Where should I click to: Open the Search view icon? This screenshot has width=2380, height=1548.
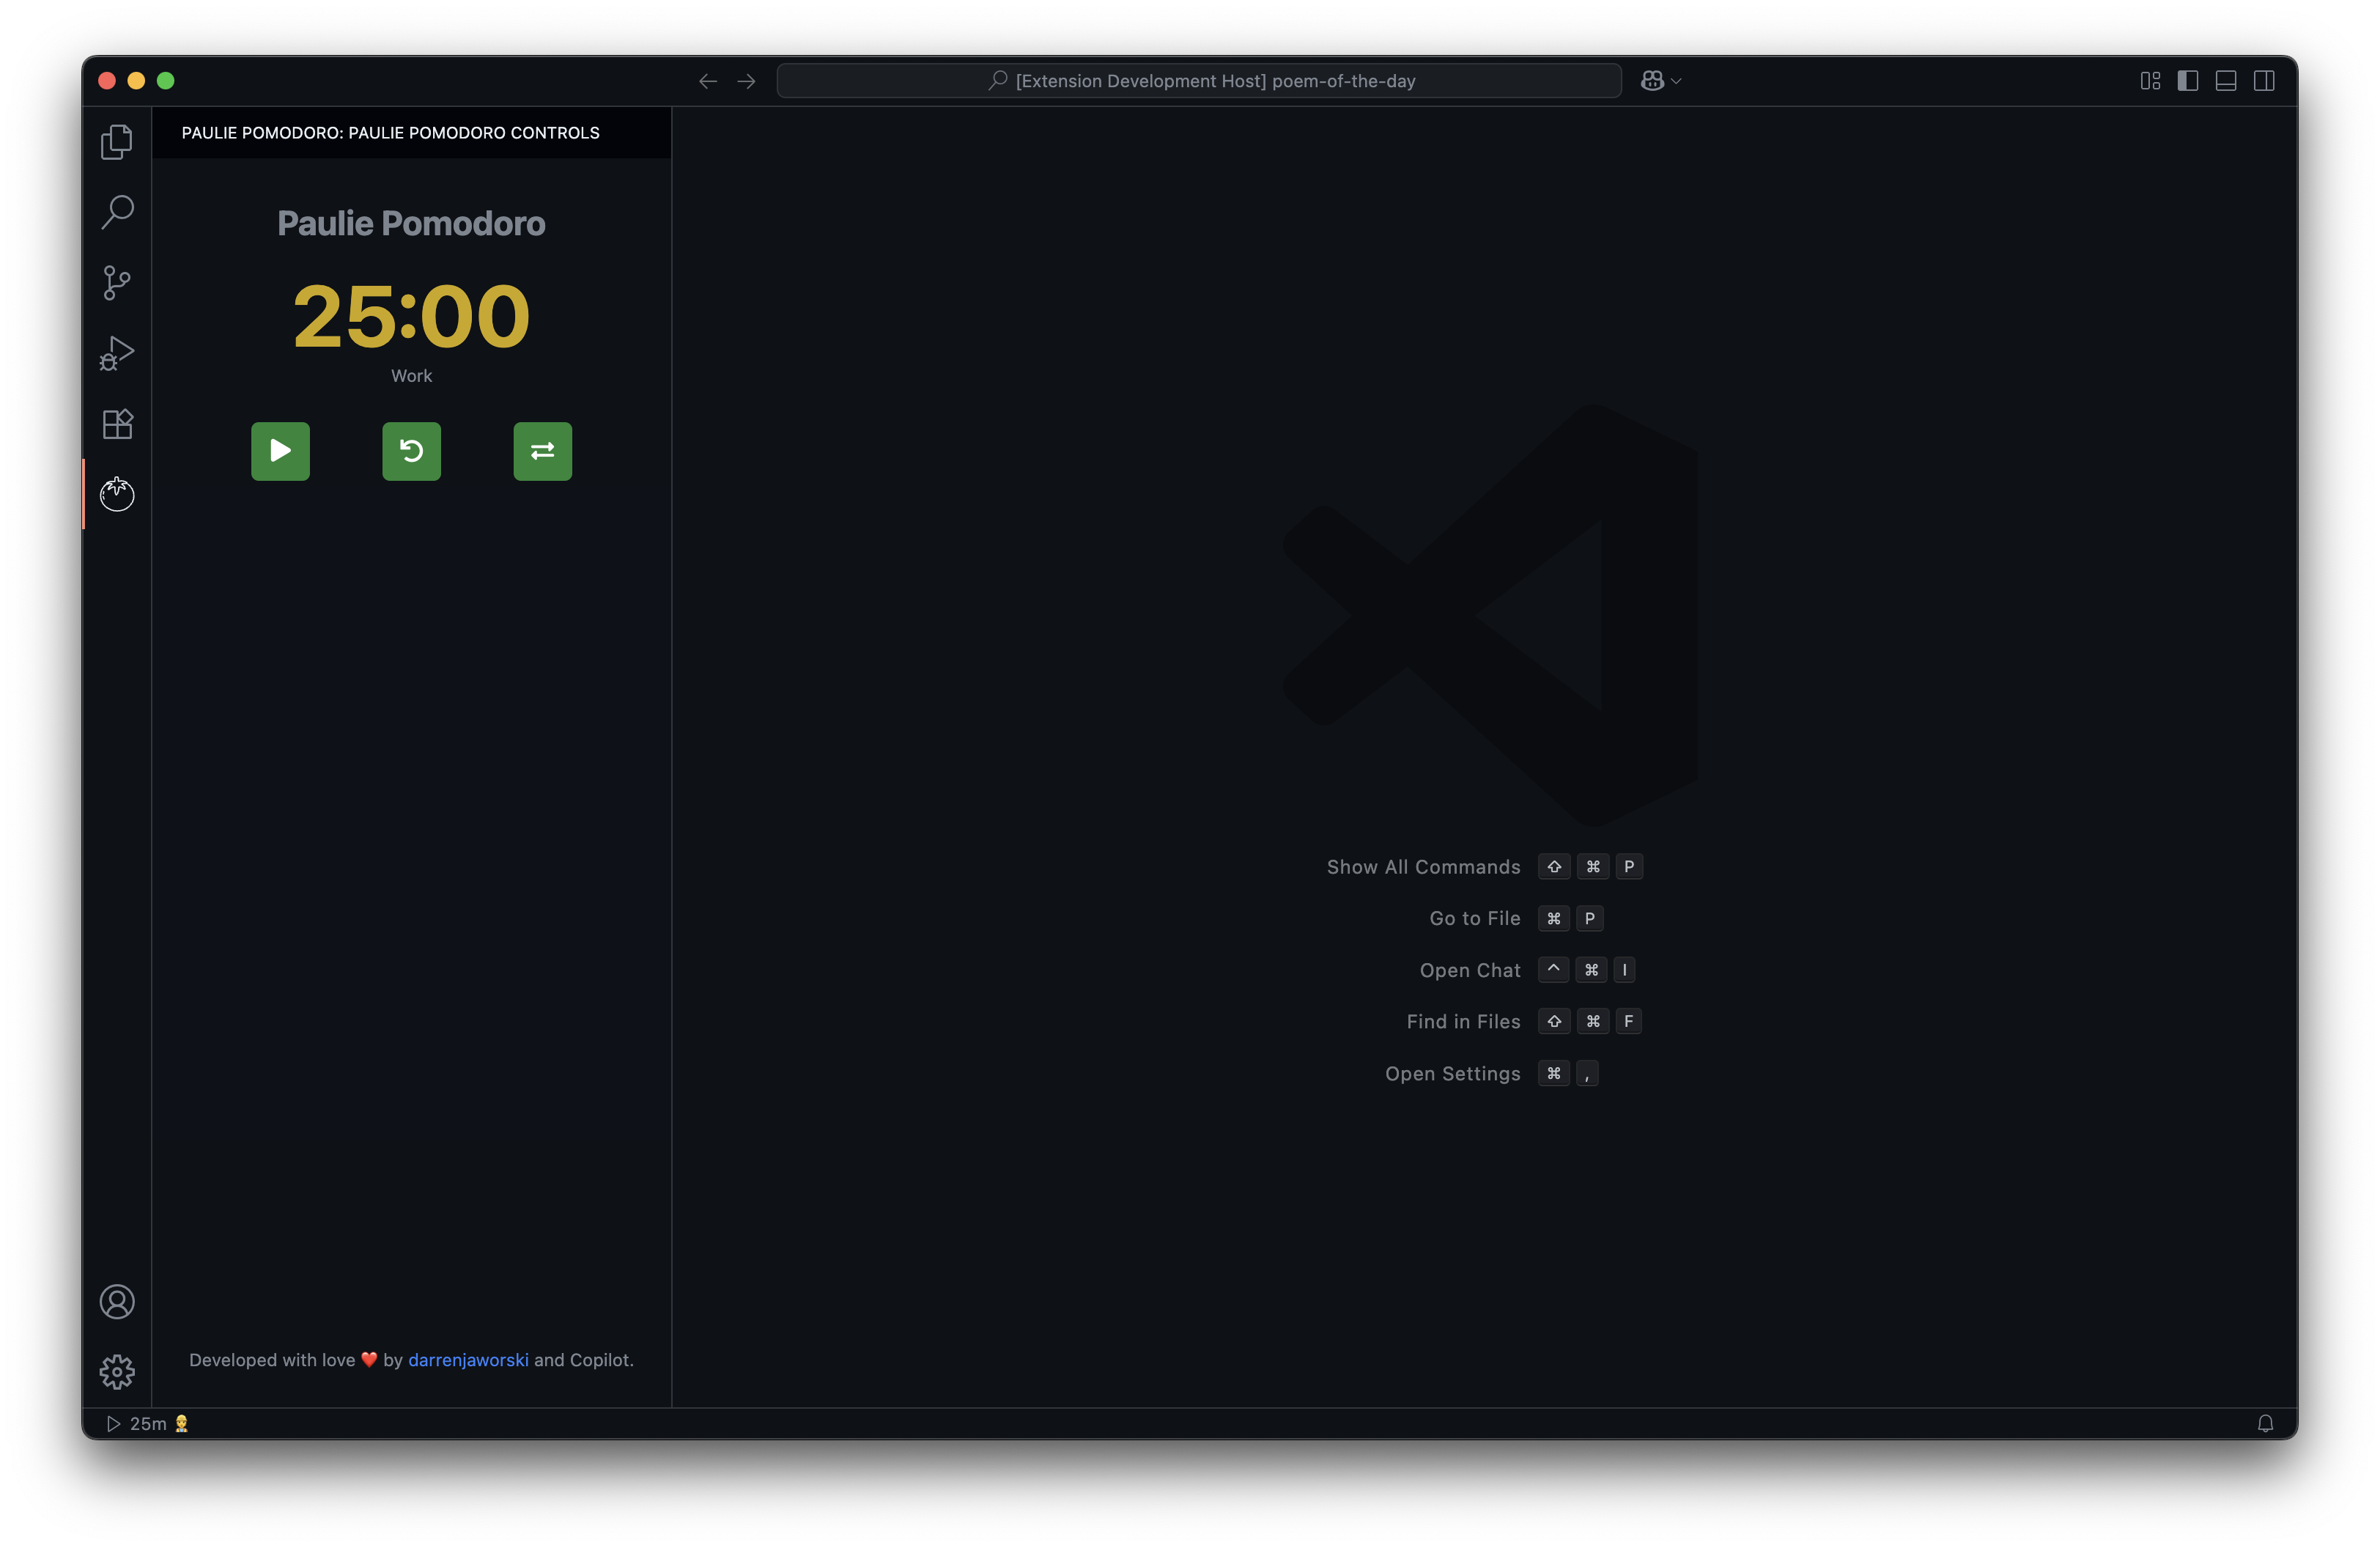click(117, 212)
